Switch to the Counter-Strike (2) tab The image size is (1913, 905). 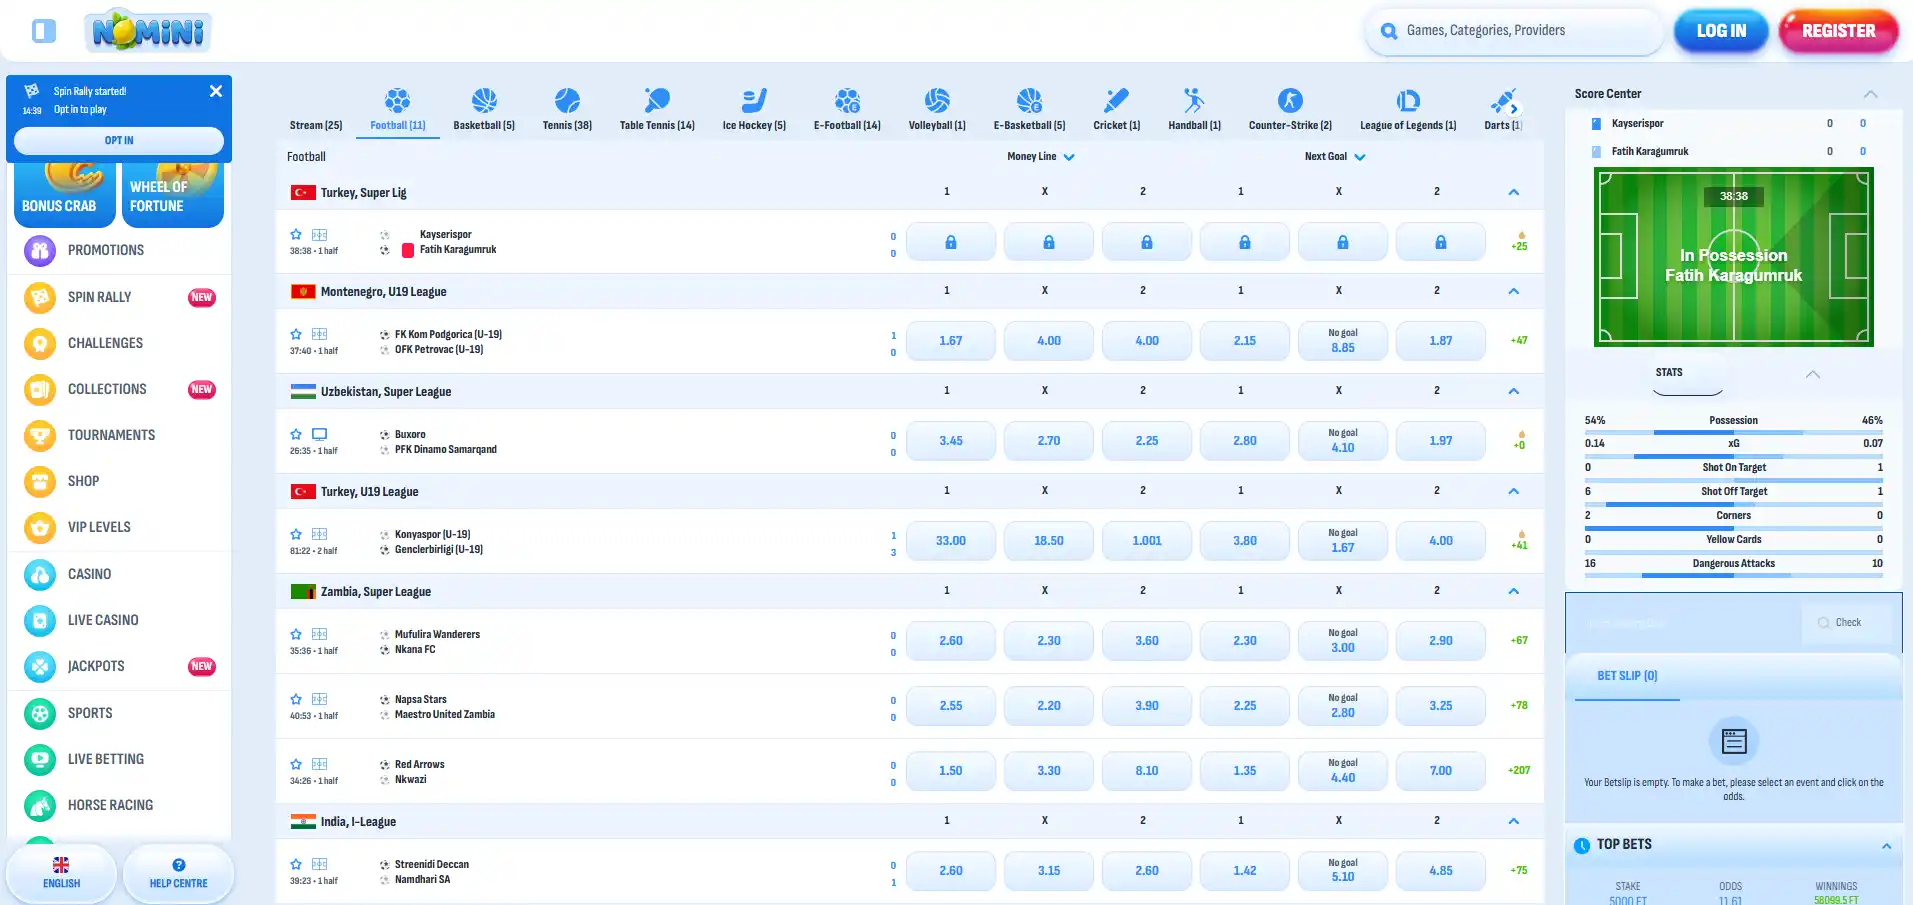tap(1290, 111)
